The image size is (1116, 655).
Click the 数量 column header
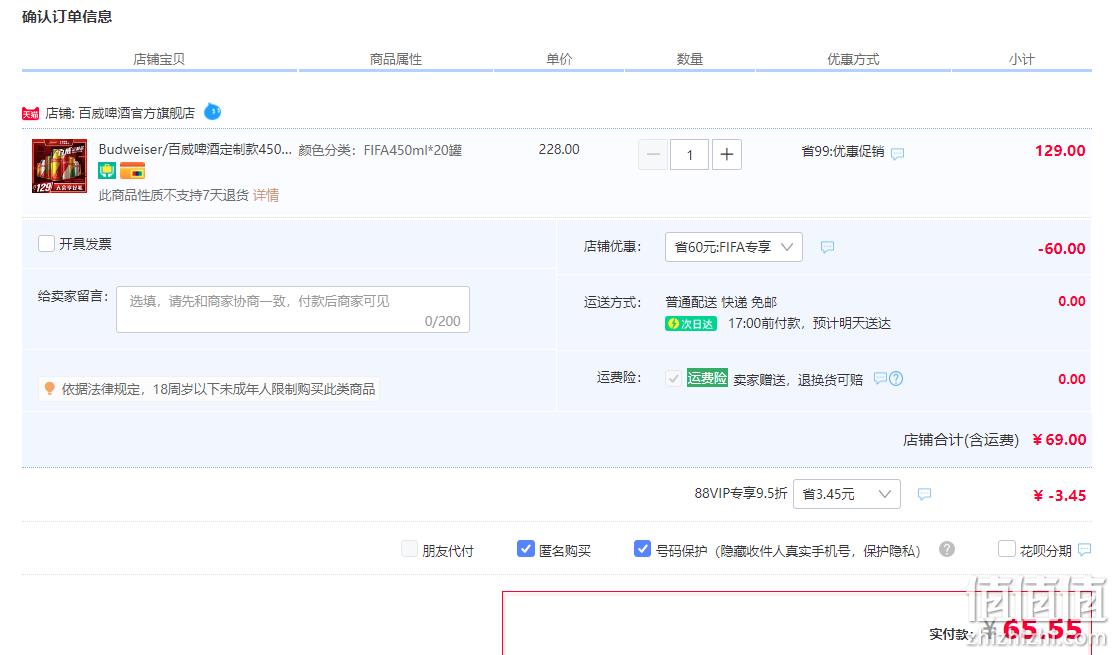690,59
